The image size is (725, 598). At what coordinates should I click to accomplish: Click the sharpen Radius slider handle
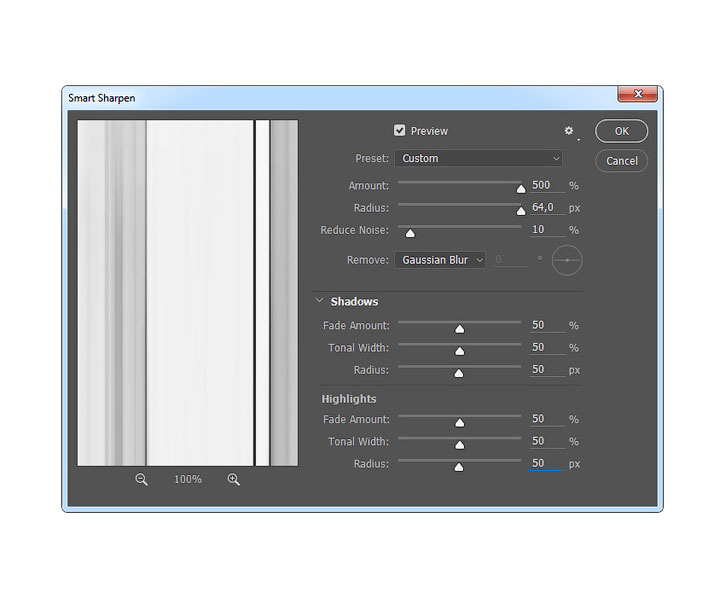(521, 211)
